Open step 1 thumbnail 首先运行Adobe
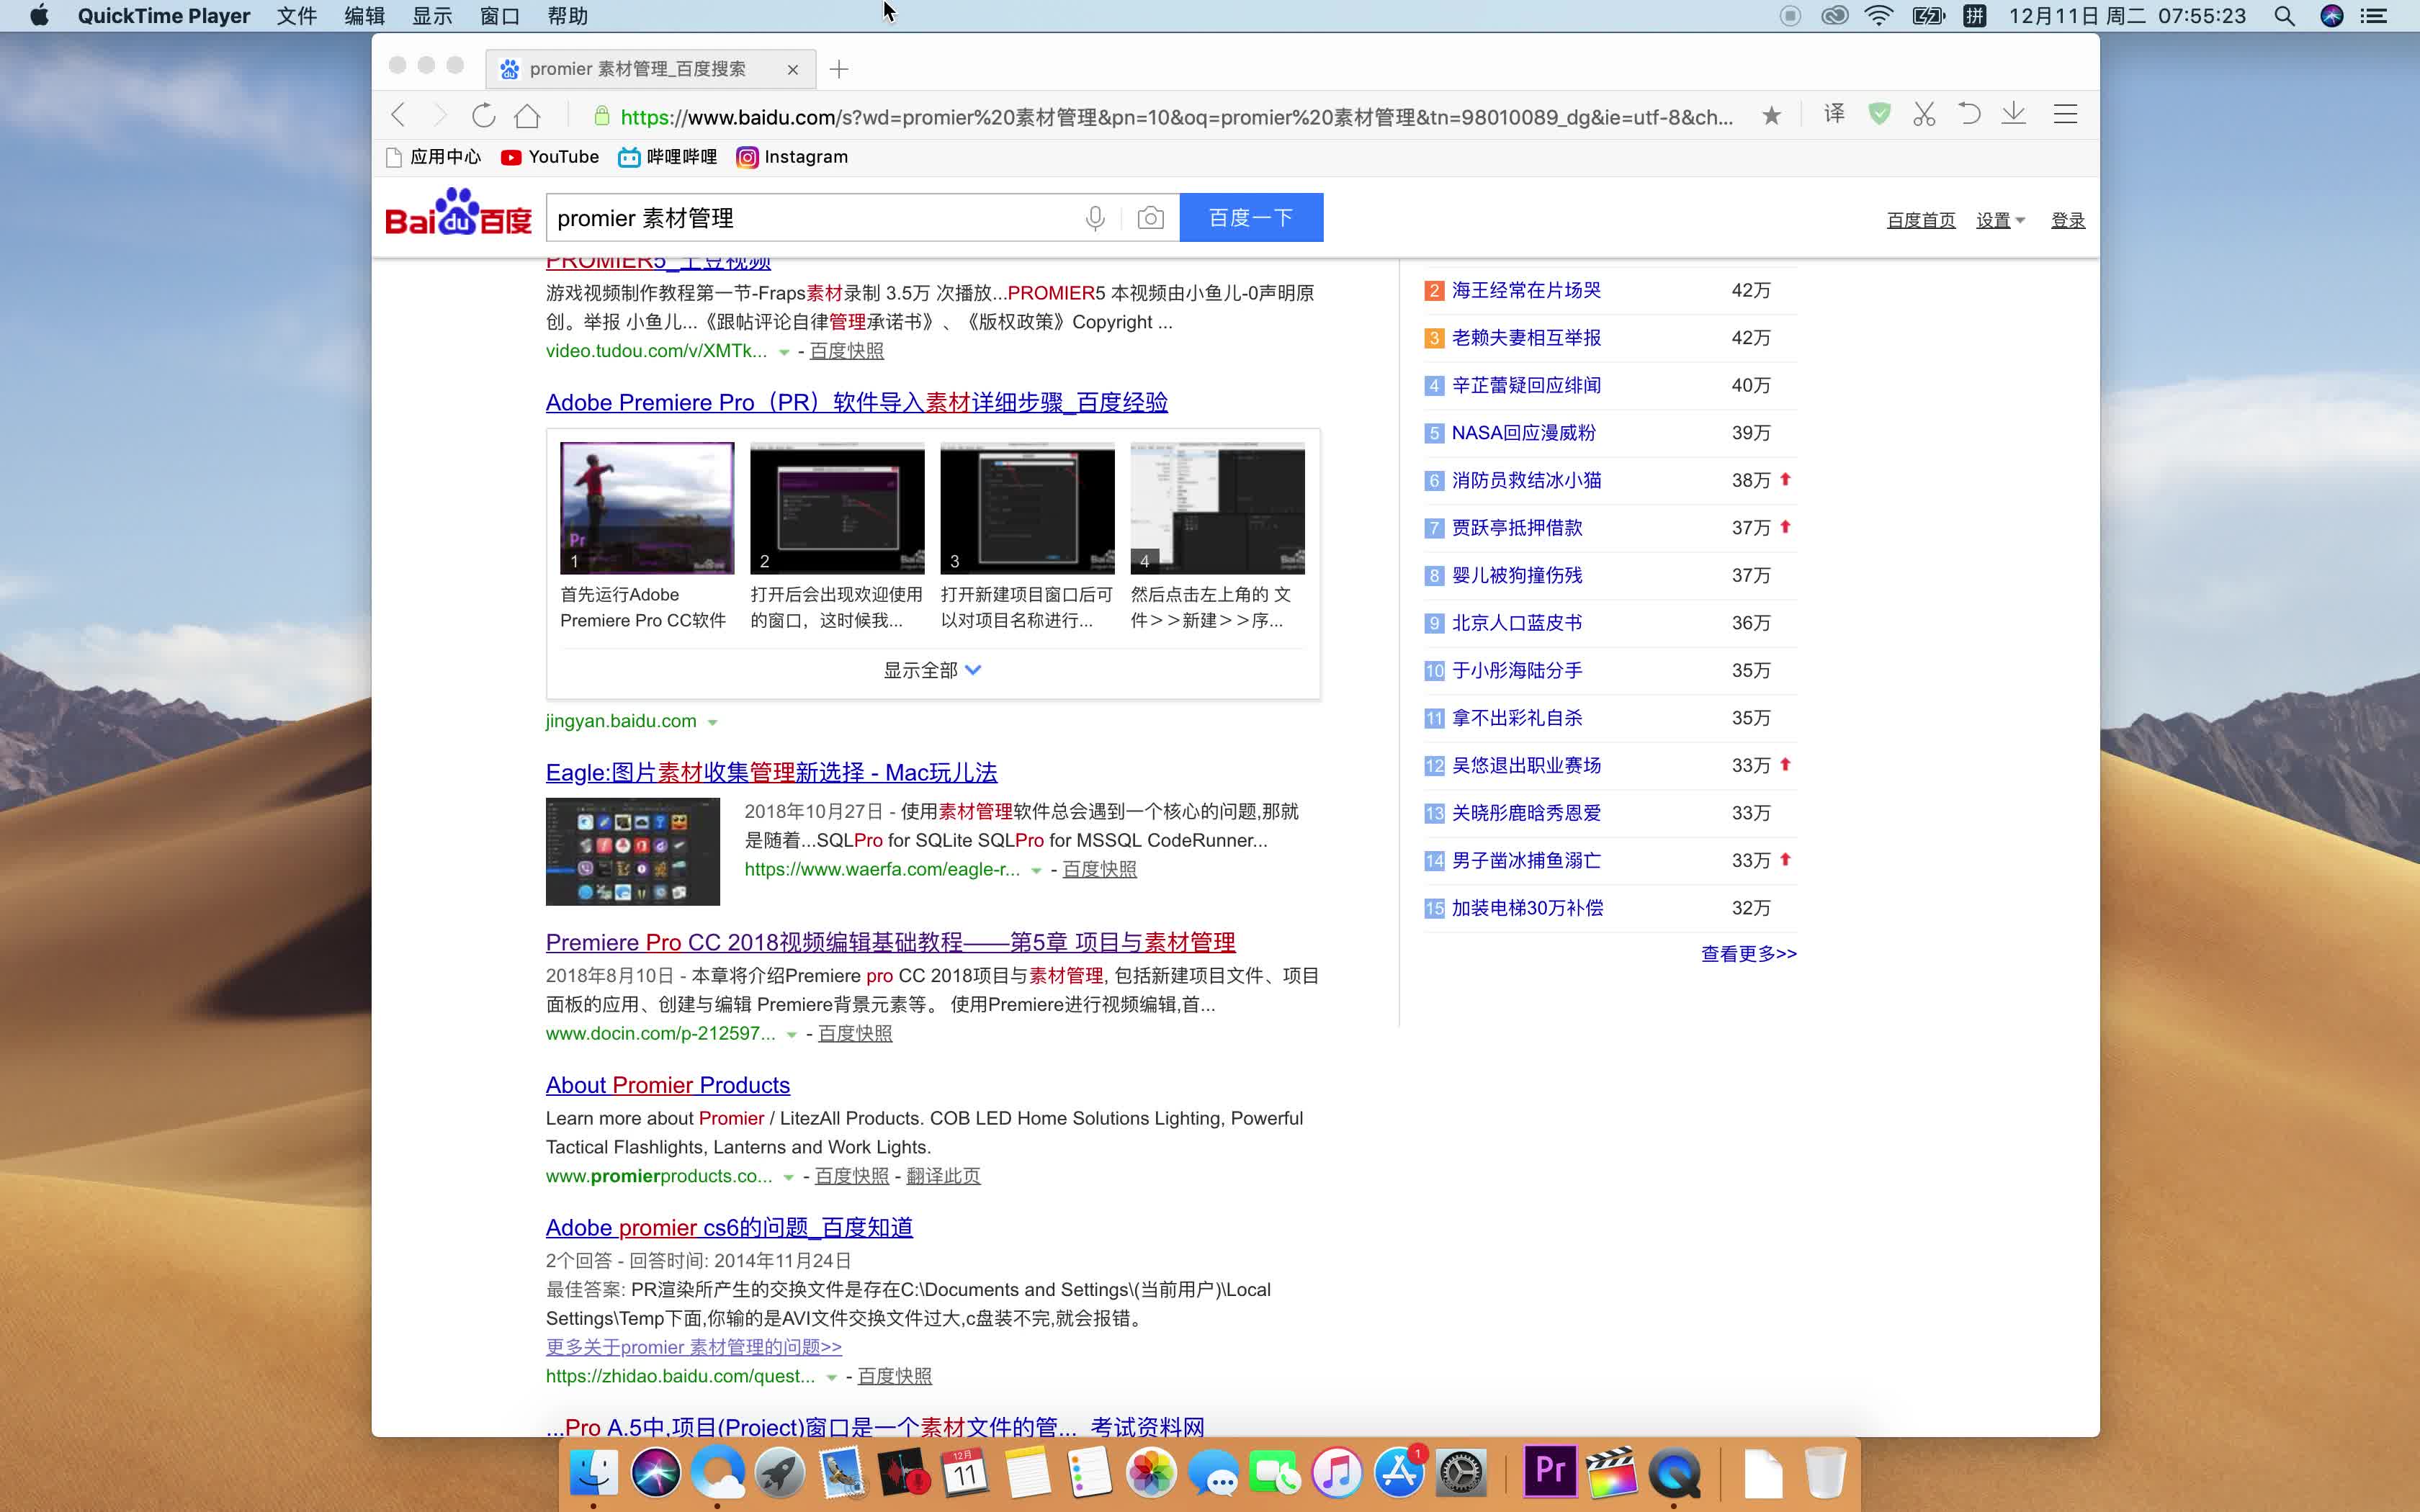The width and height of the screenshot is (2420, 1512). pos(647,508)
